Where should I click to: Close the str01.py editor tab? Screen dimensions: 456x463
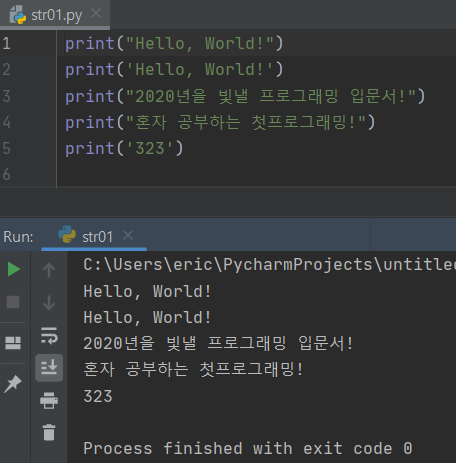click(96, 14)
